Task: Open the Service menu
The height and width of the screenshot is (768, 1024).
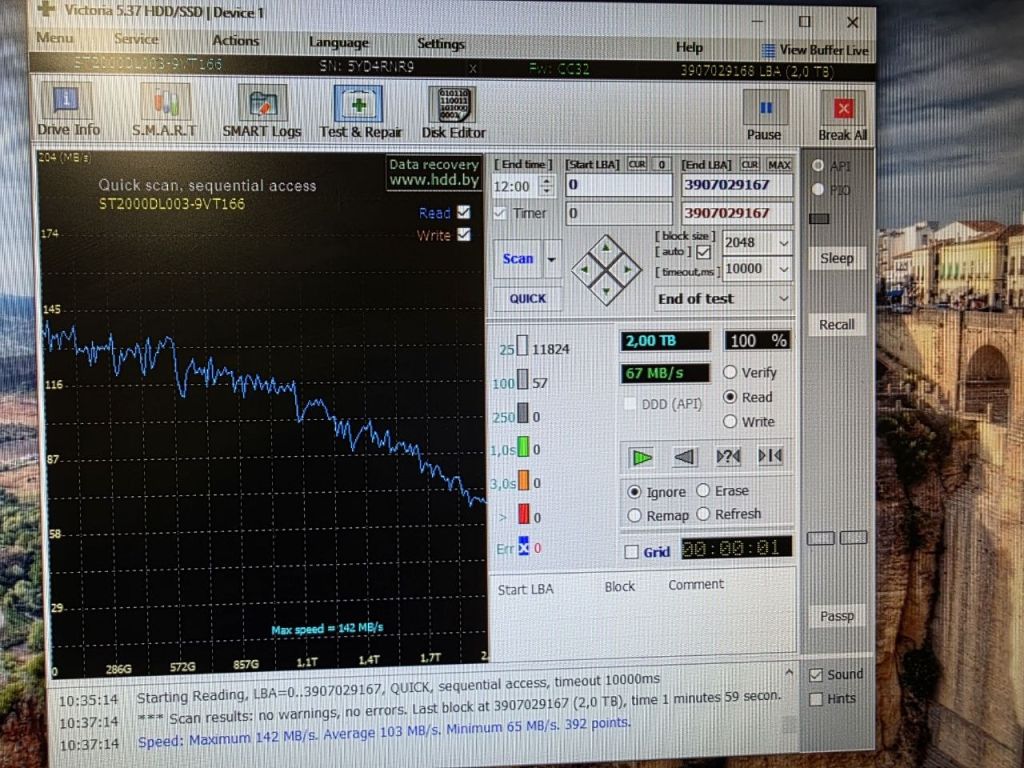Action: tap(136, 39)
